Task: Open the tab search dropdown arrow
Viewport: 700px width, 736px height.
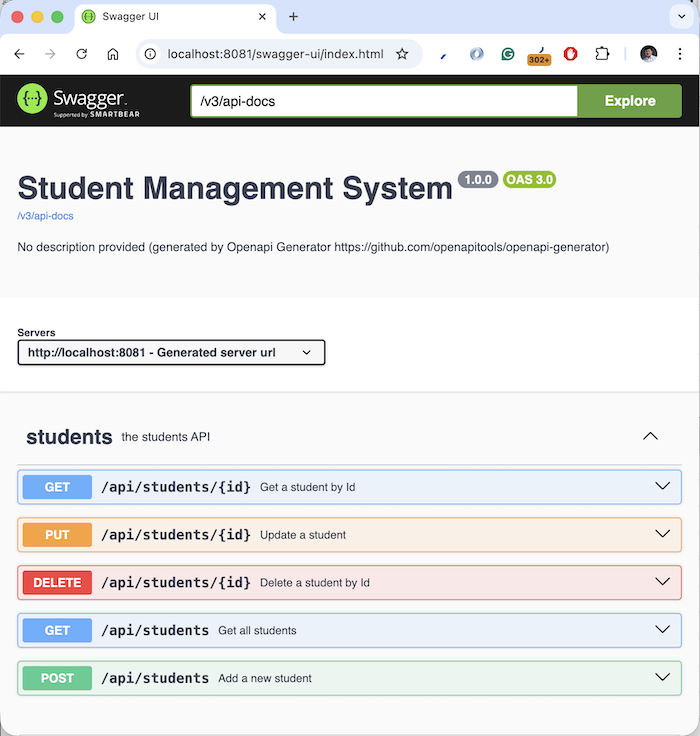Action: (680, 17)
